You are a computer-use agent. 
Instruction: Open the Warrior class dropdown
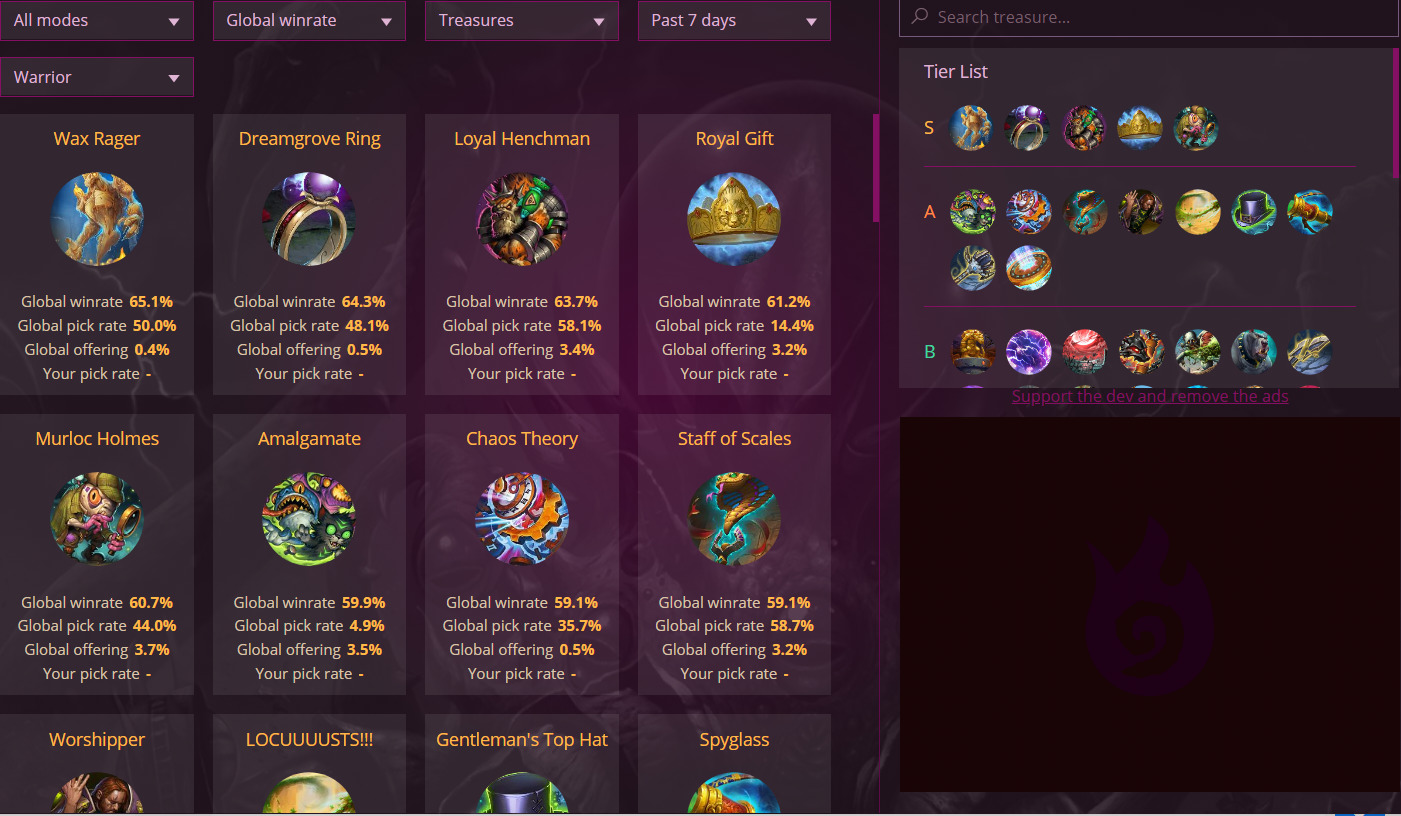pos(97,77)
